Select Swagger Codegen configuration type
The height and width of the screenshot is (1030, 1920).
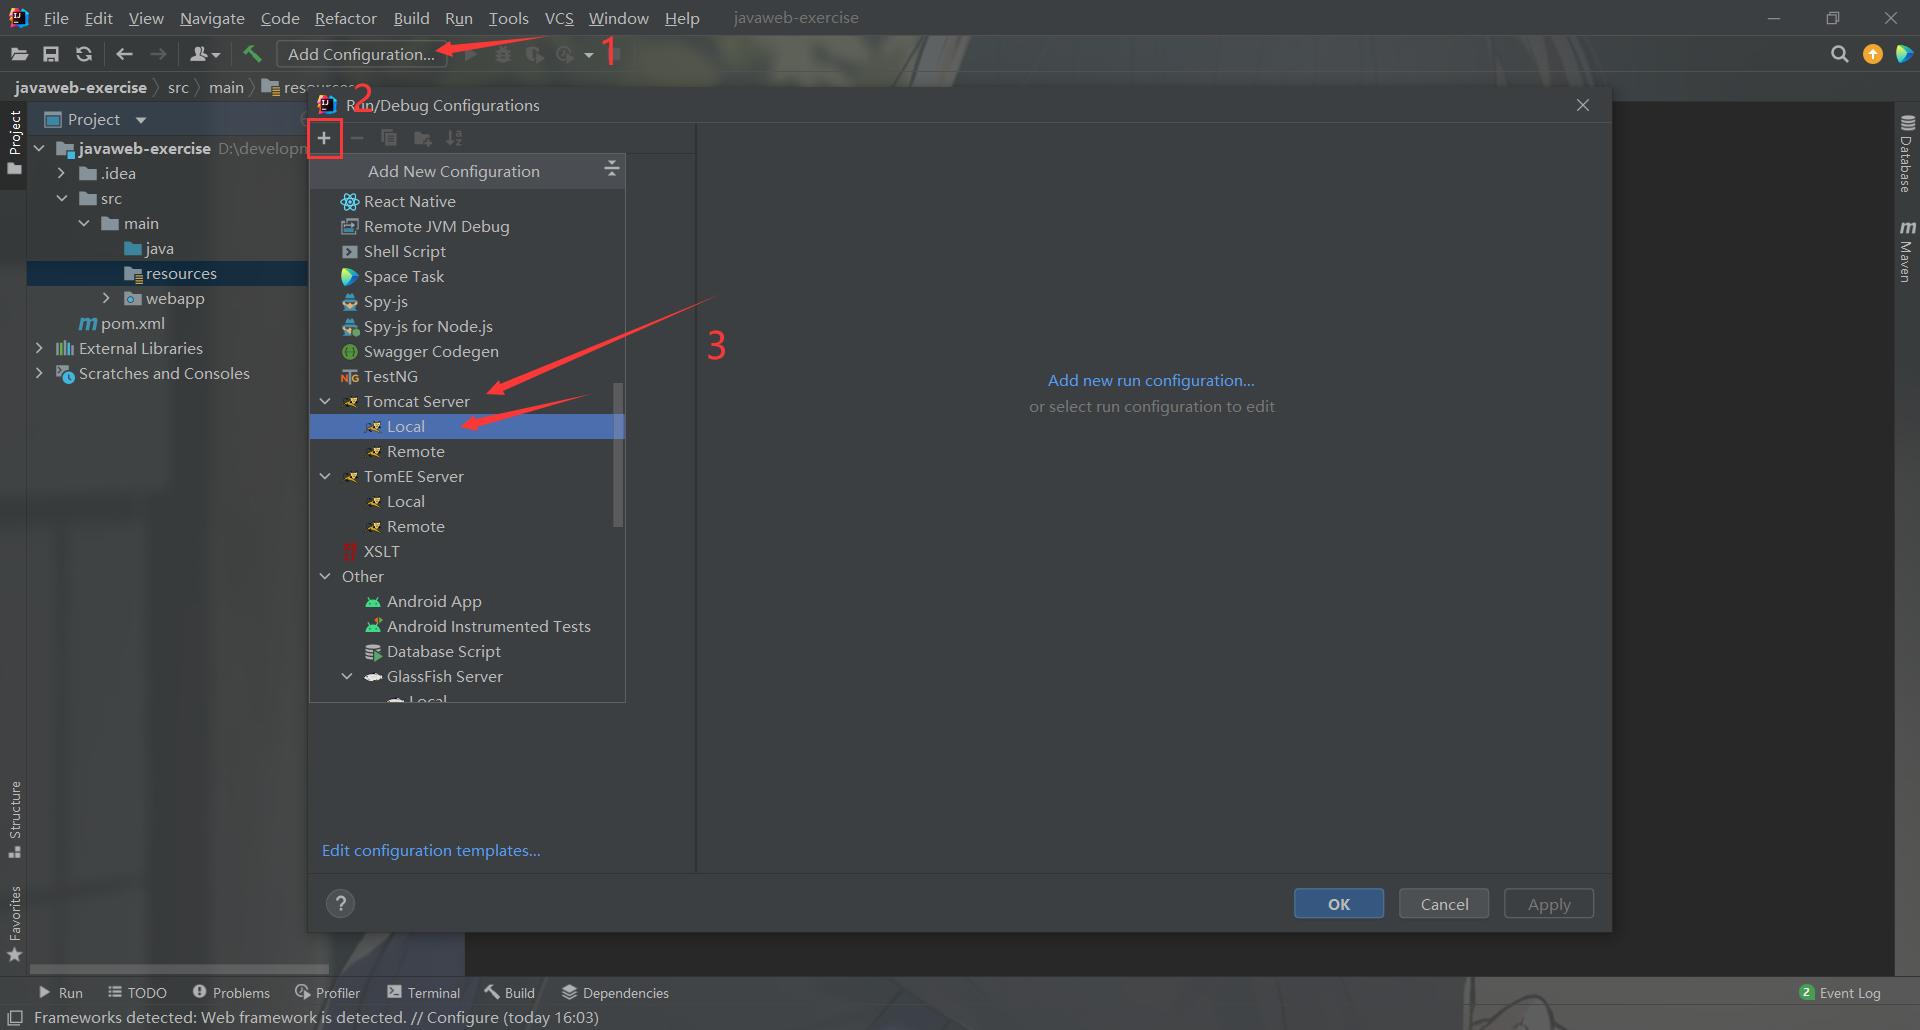pos(467,351)
